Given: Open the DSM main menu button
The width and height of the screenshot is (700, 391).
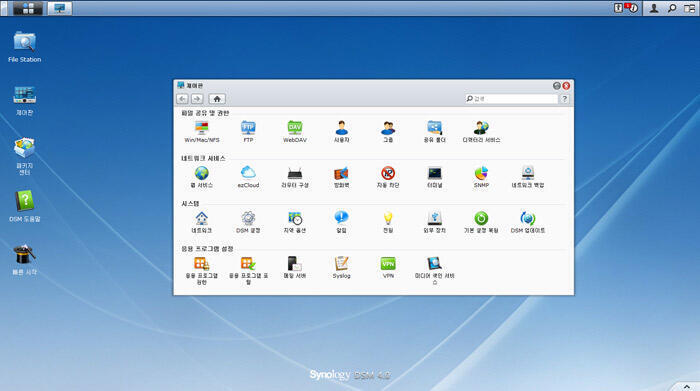Looking at the screenshot, I should 28,8.
